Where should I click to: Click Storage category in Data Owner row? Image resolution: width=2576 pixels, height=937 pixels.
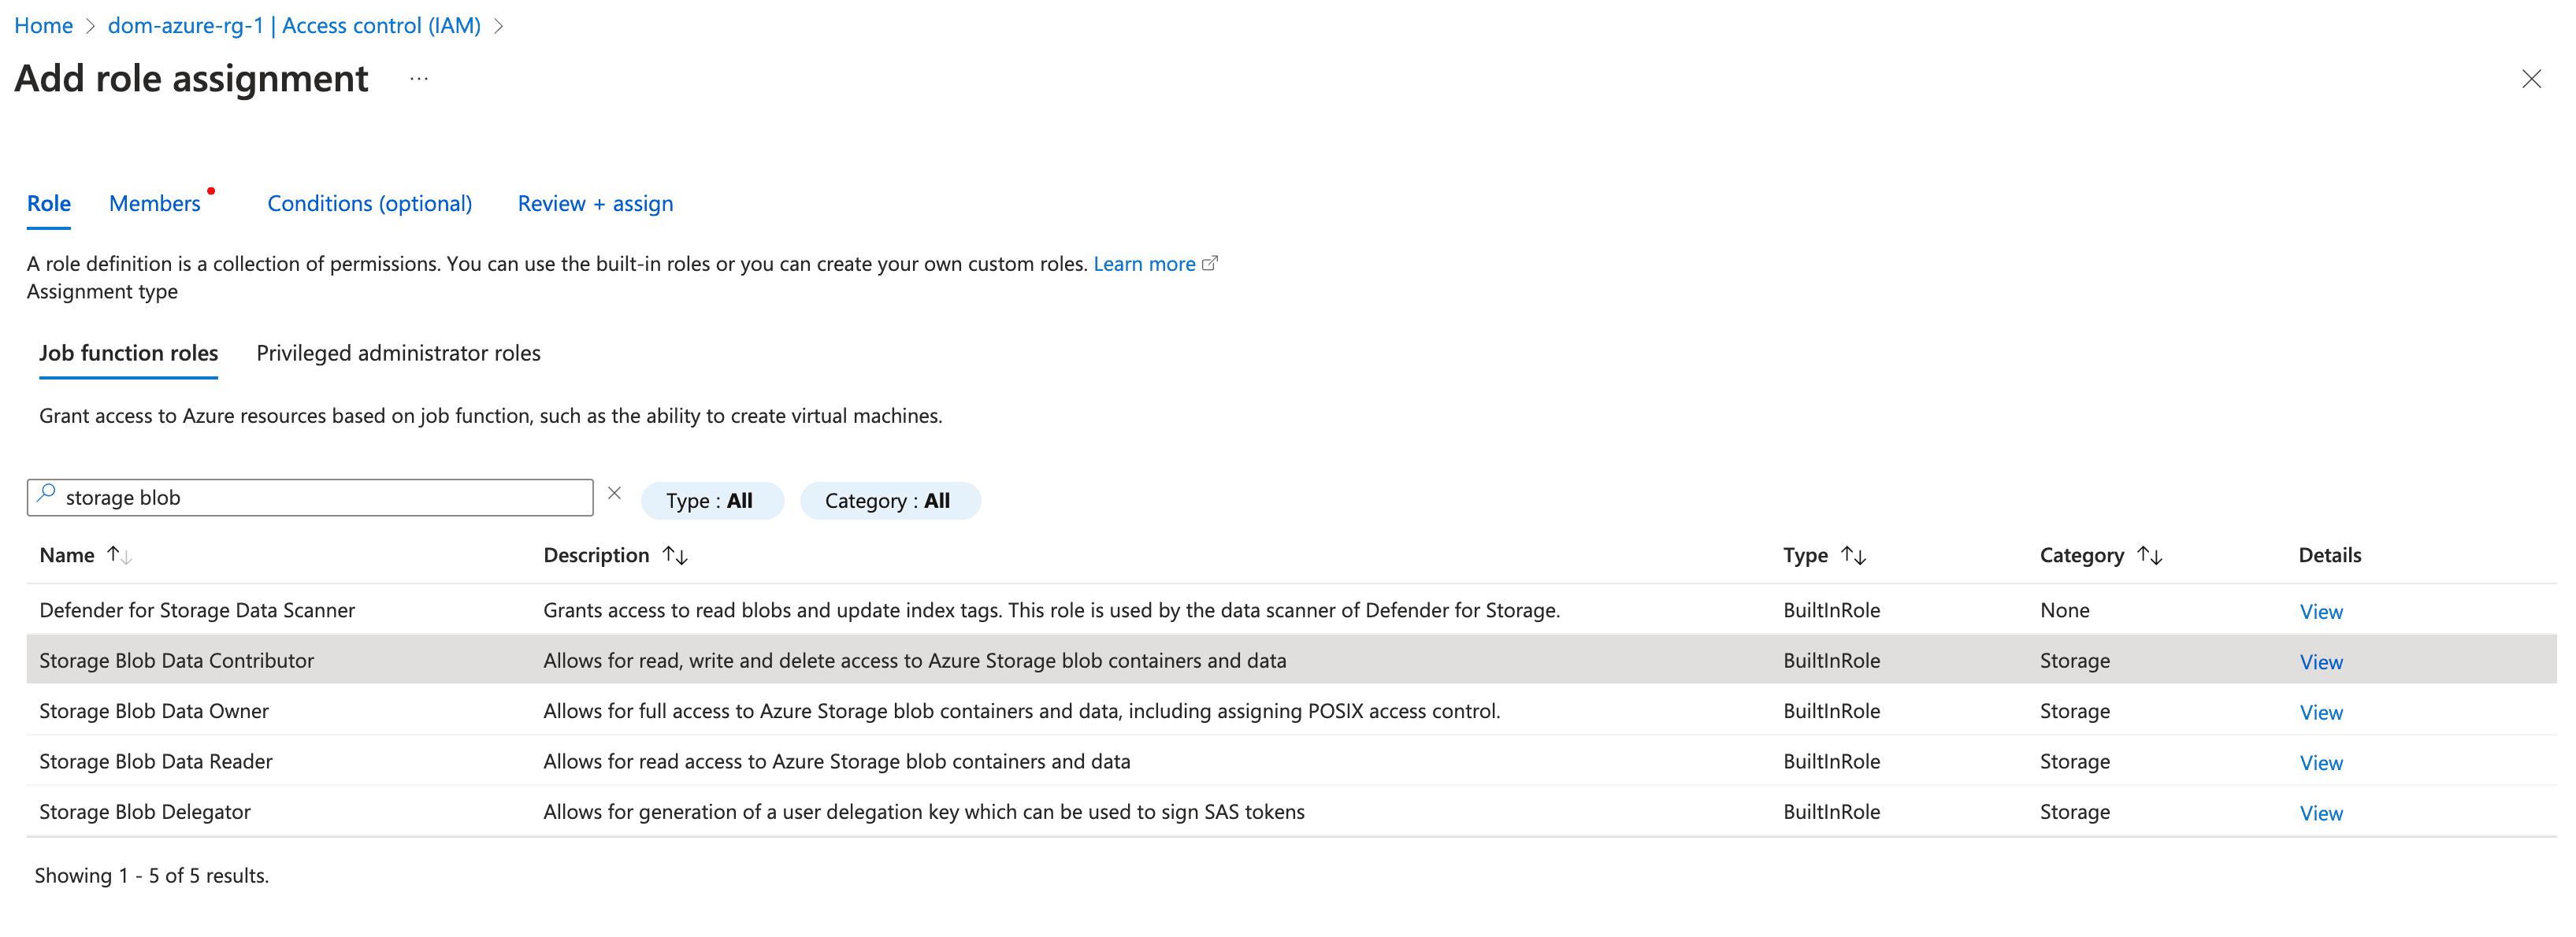[x=2075, y=712]
